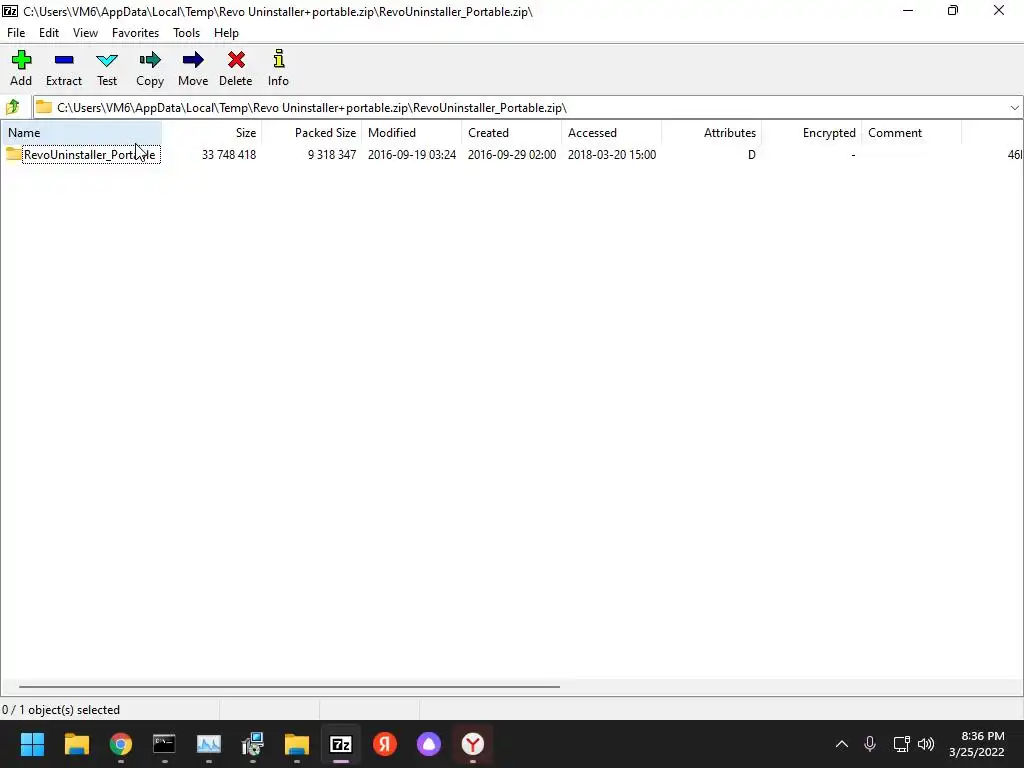Screen dimensions: 1024x768
Task: Click the green Add toolbar icon
Action: (21, 60)
